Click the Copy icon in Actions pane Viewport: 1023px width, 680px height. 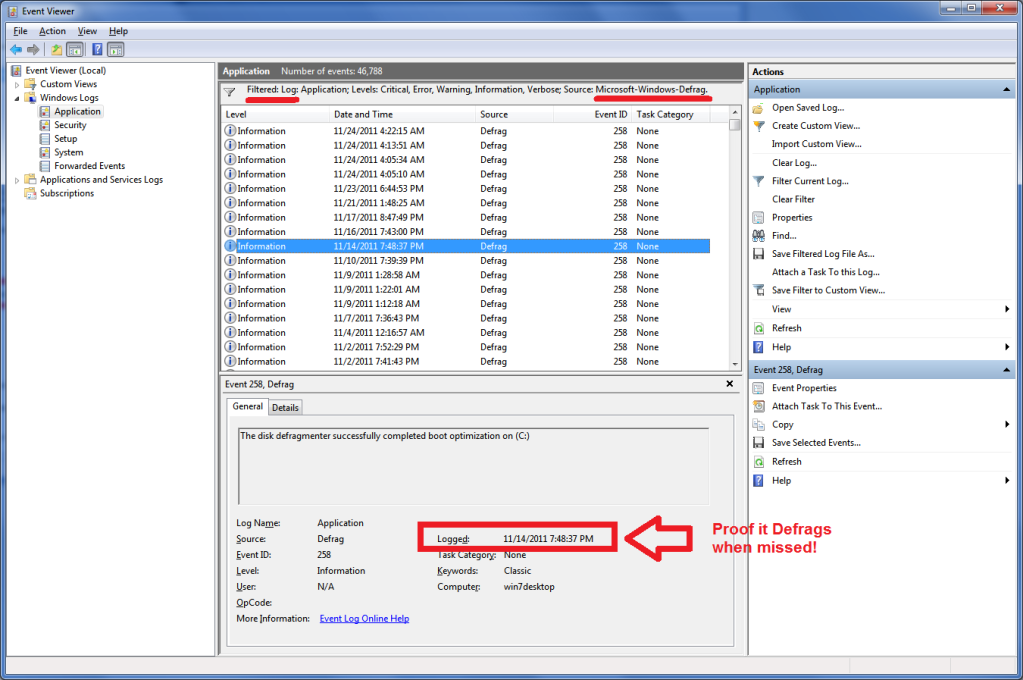click(758, 424)
